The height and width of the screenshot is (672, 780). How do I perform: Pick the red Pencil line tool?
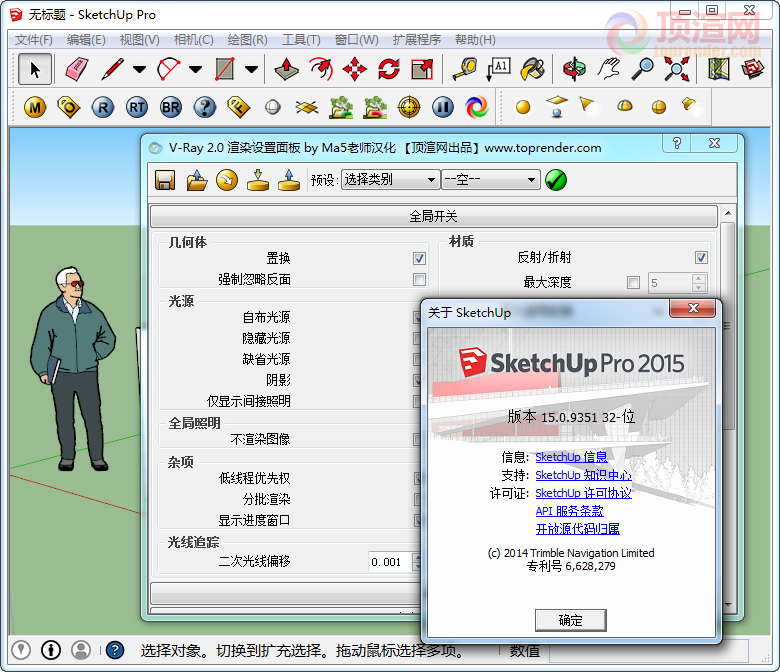tap(112, 69)
